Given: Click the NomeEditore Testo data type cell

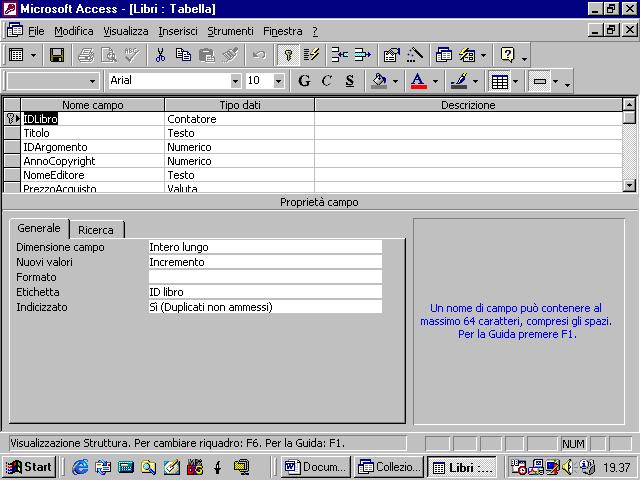Looking at the screenshot, I should 240,175.
